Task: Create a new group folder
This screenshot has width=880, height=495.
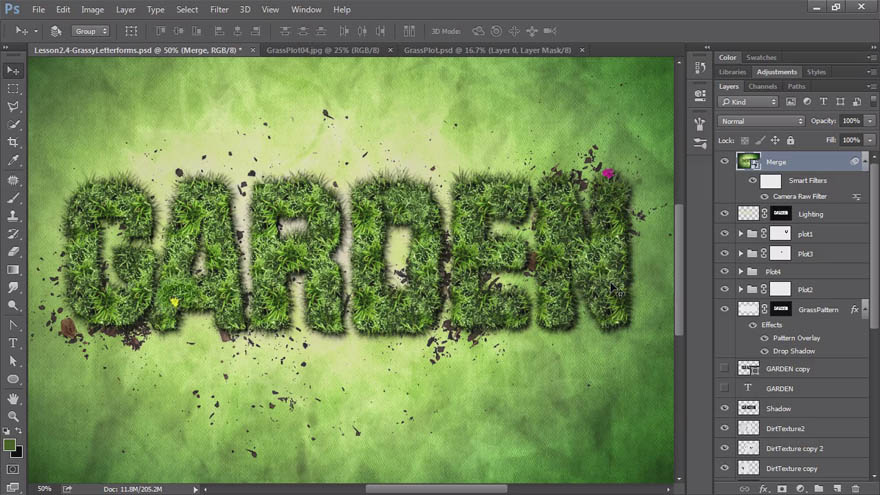Action: pos(819,489)
